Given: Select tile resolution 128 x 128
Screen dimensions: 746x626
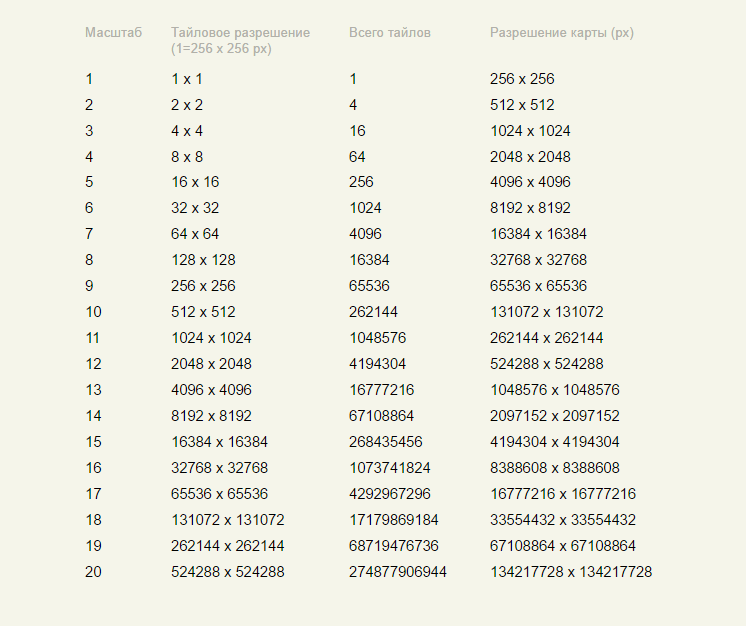Looking at the screenshot, I should 203,260.
